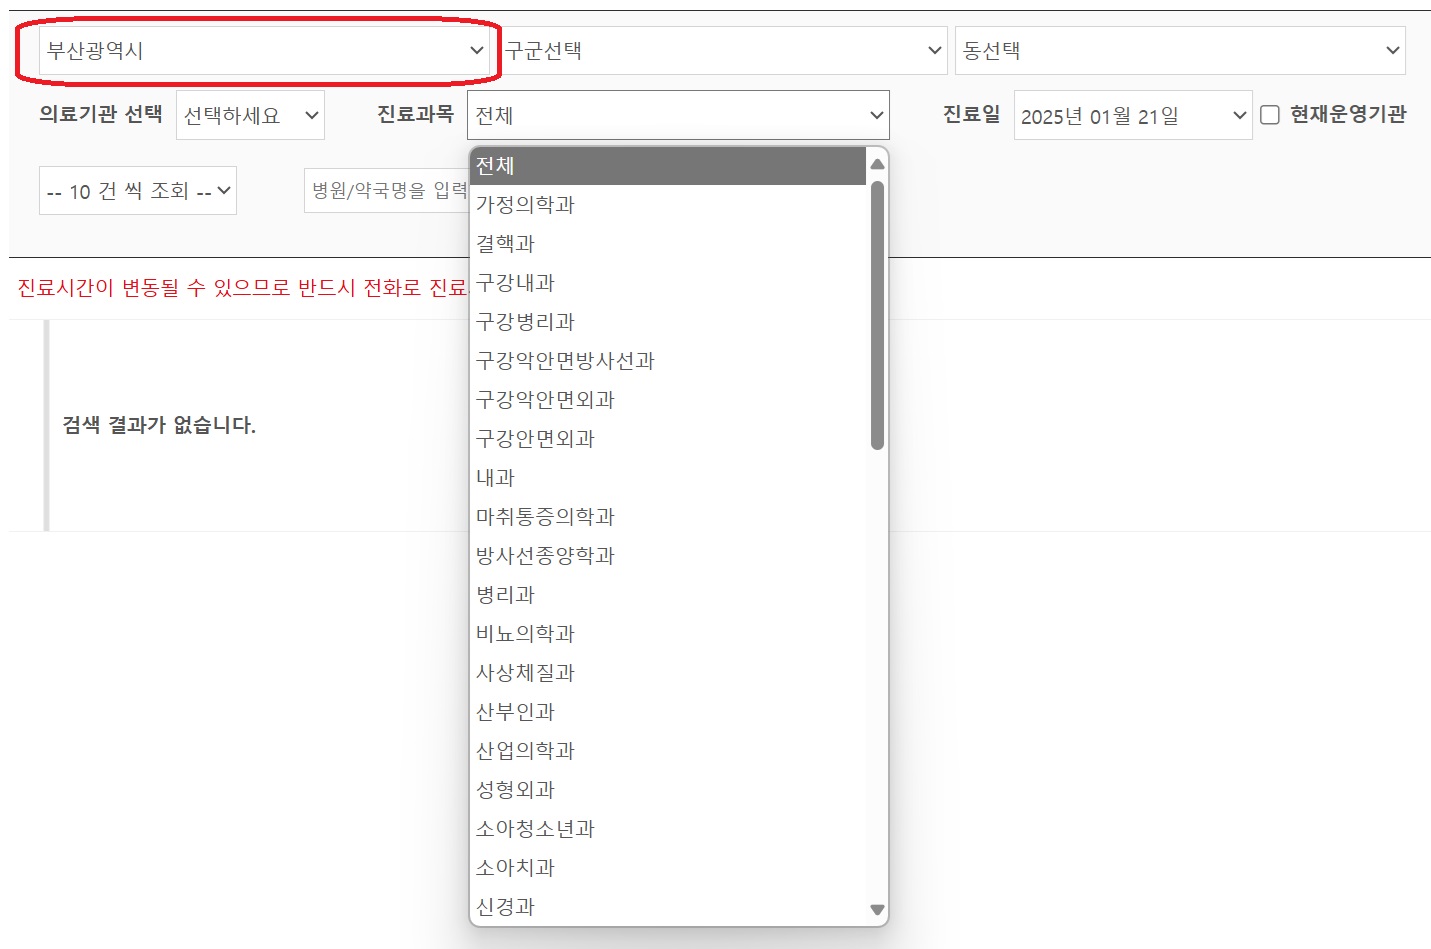The height and width of the screenshot is (949, 1431).
Task: Pick 마취통증의학과 from the open list
Action: point(545,517)
